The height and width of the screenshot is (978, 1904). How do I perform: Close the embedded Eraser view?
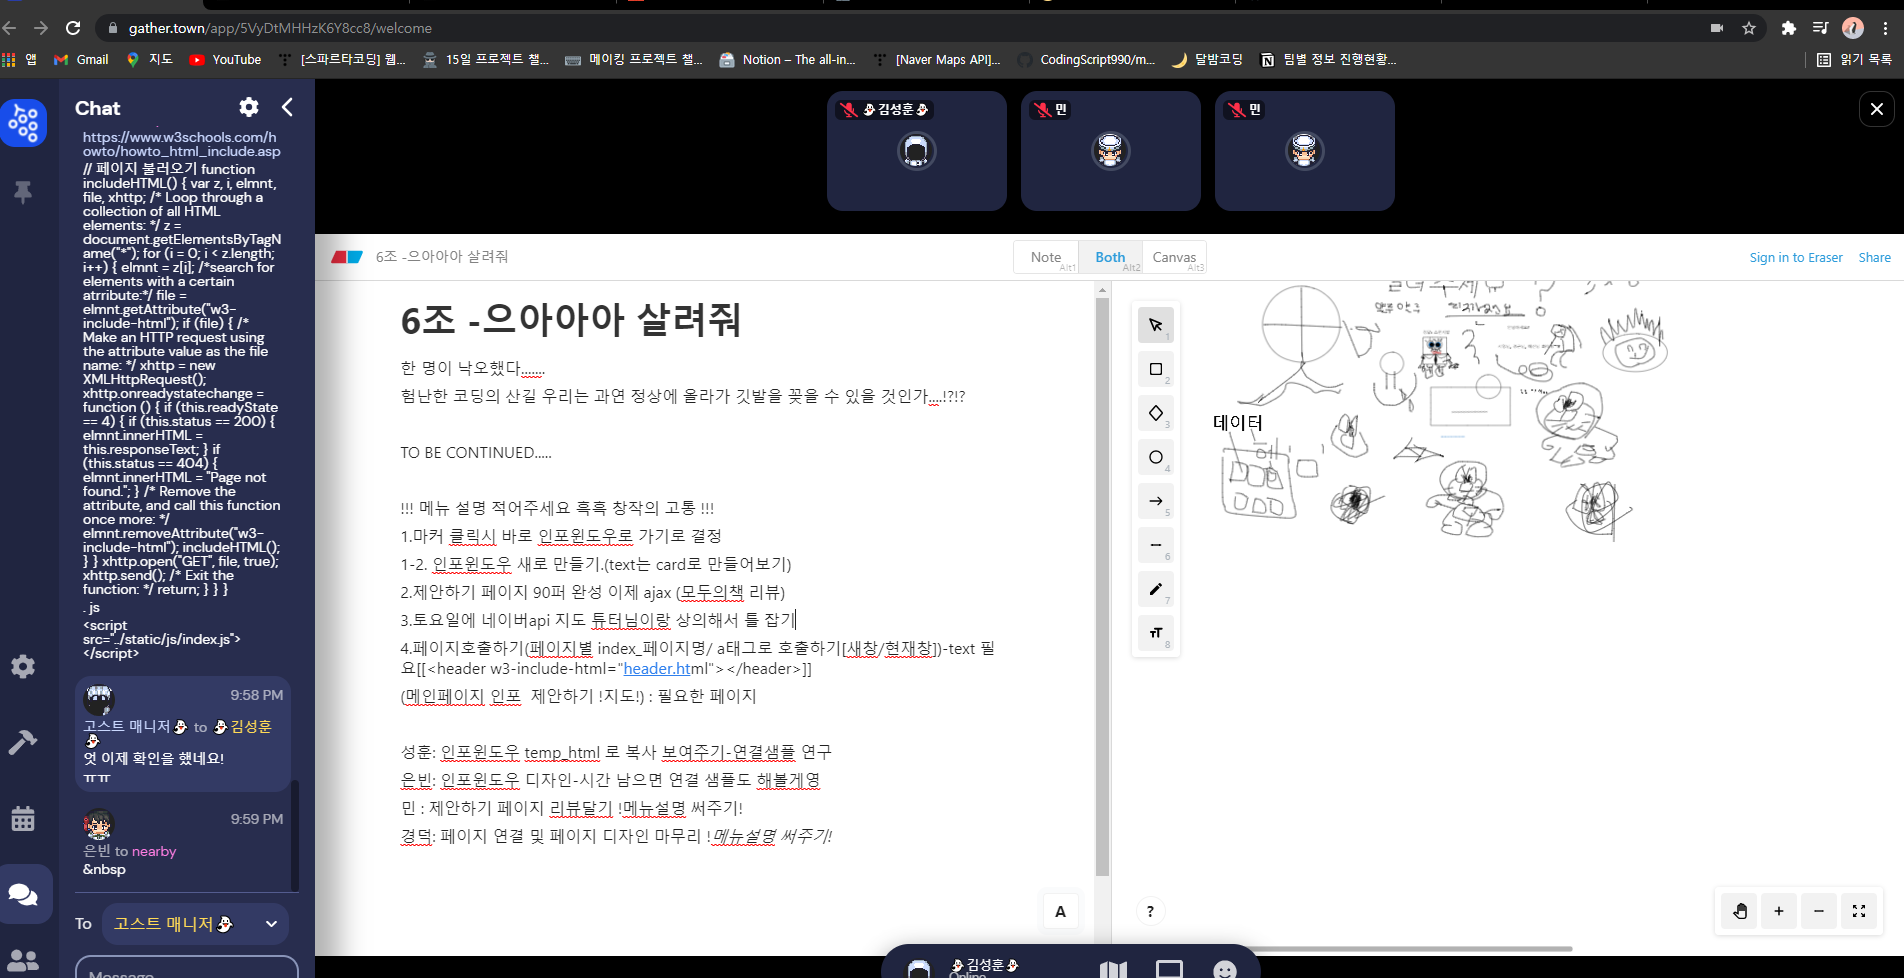pos(1877,109)
